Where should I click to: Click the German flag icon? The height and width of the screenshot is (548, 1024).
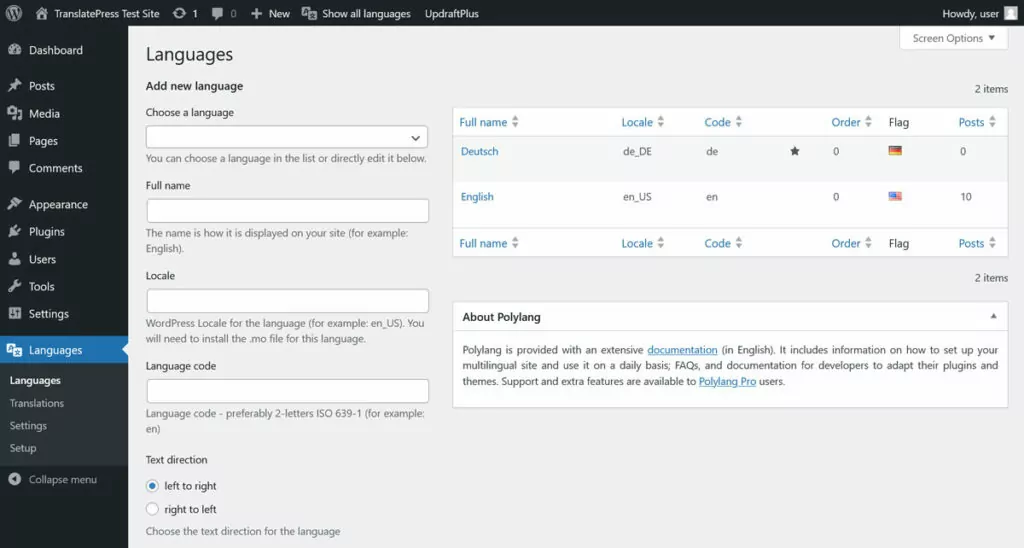click(x=895, y=150)
